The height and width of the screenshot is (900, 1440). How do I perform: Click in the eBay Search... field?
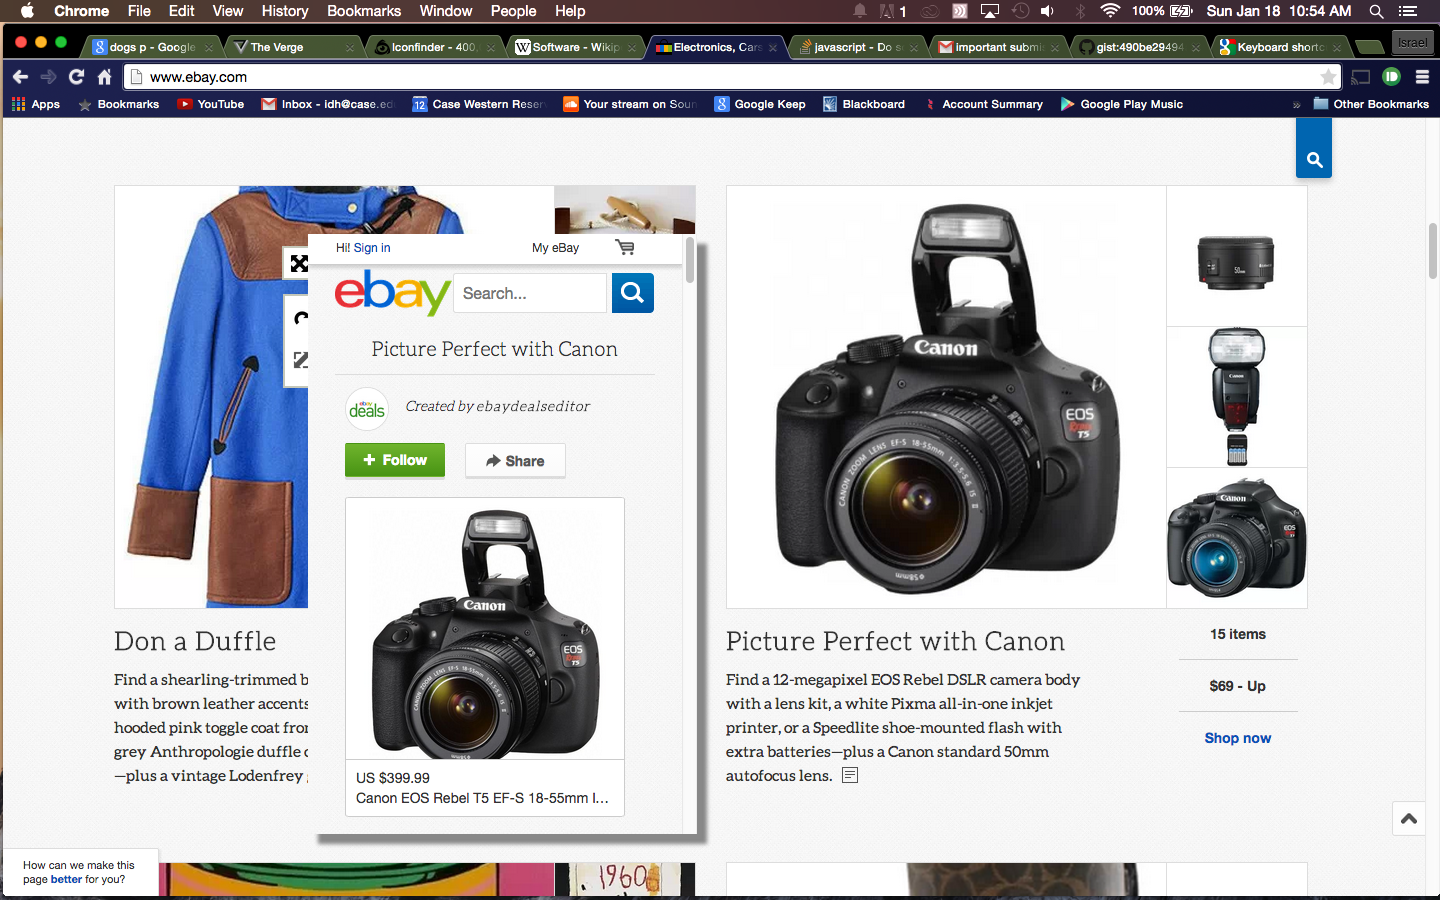click(x=530, y=293)
